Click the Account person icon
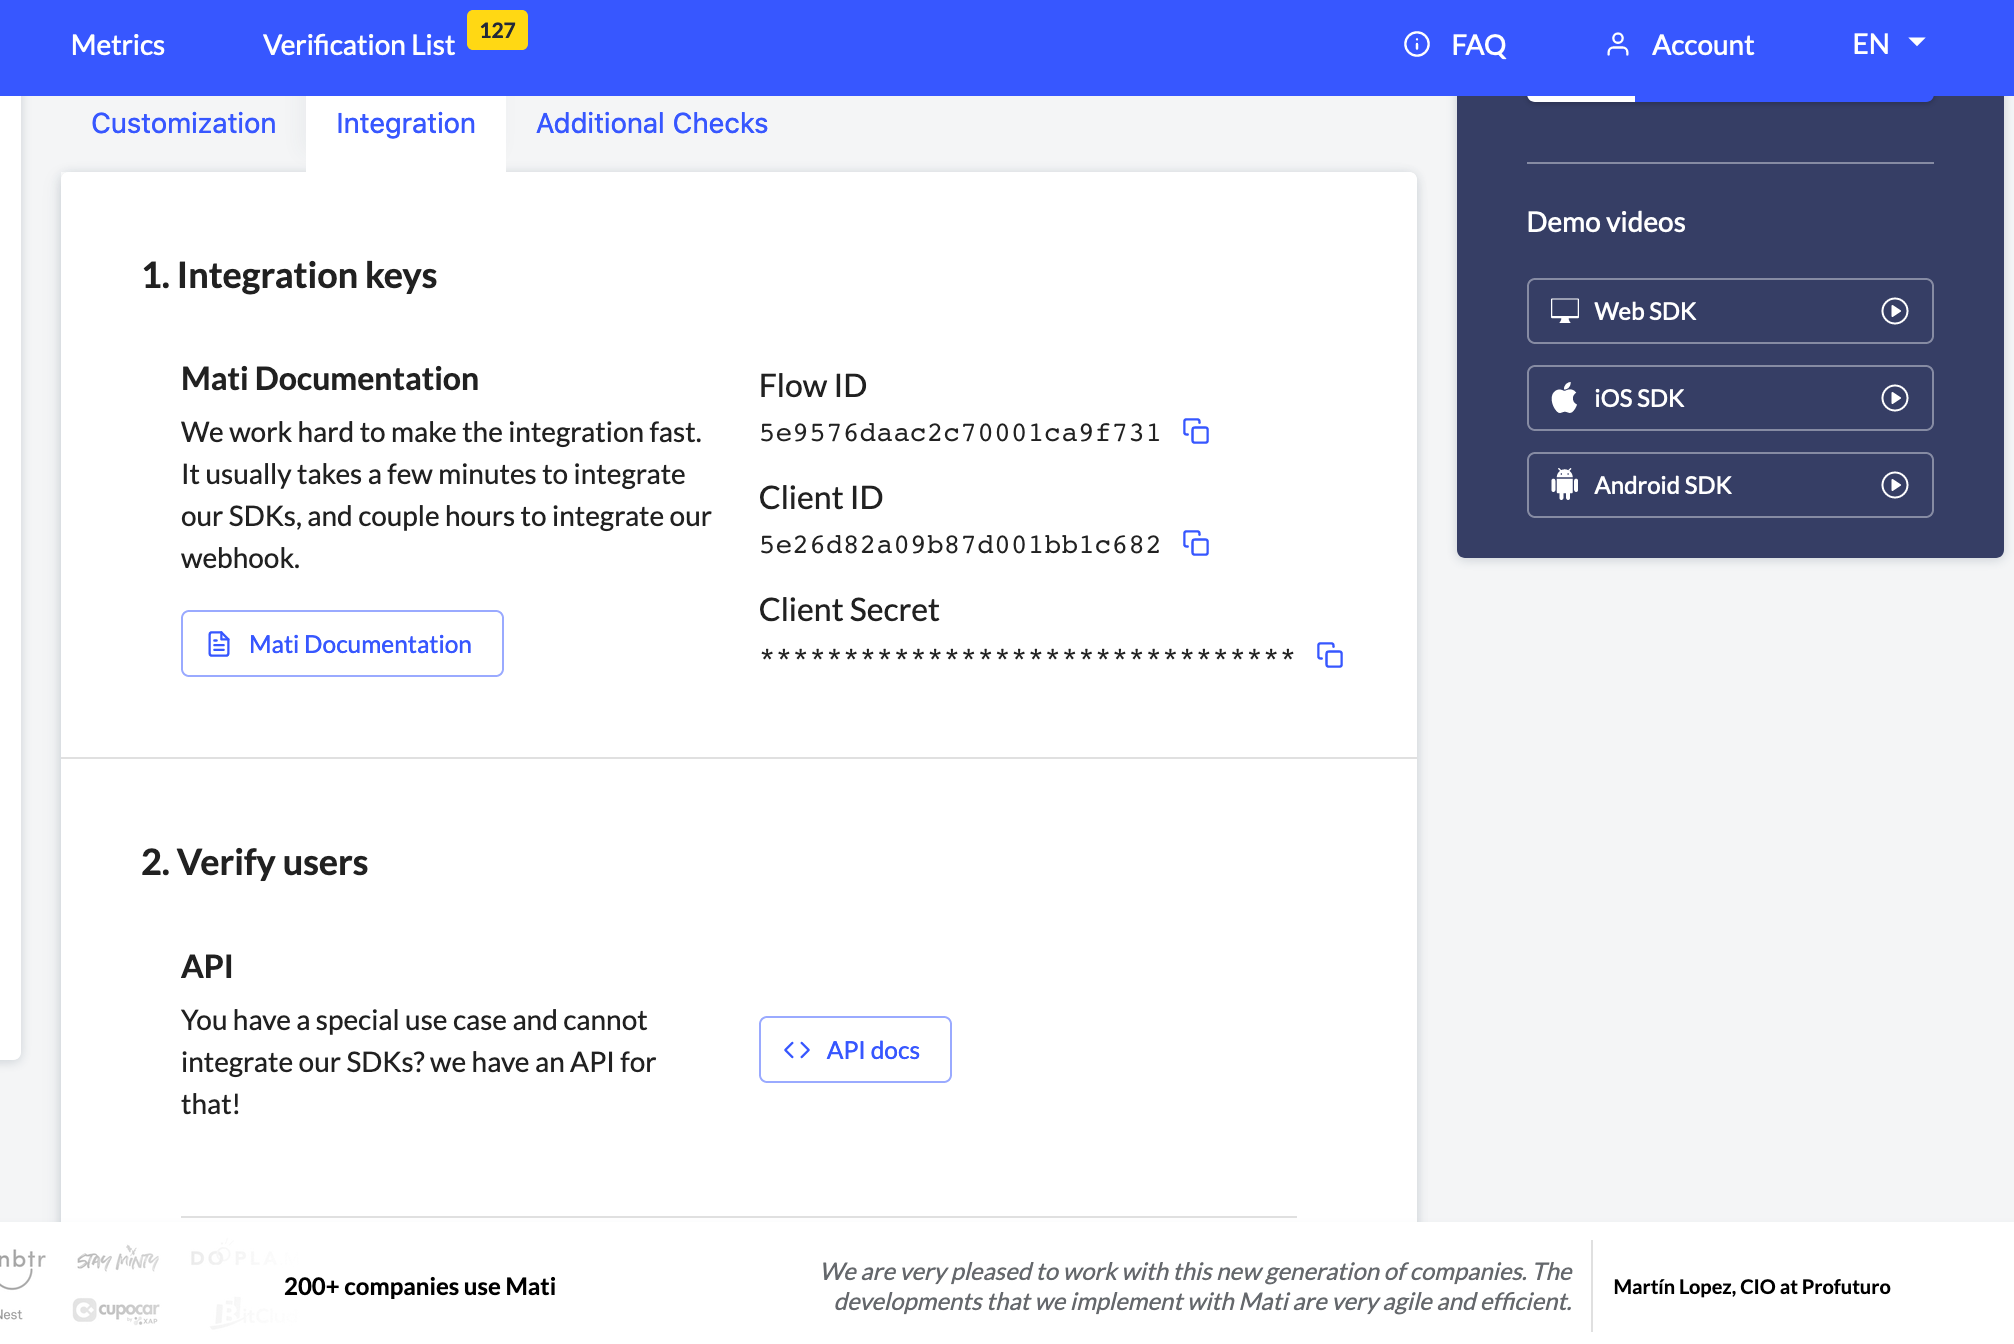 (x=1617, y=45)
